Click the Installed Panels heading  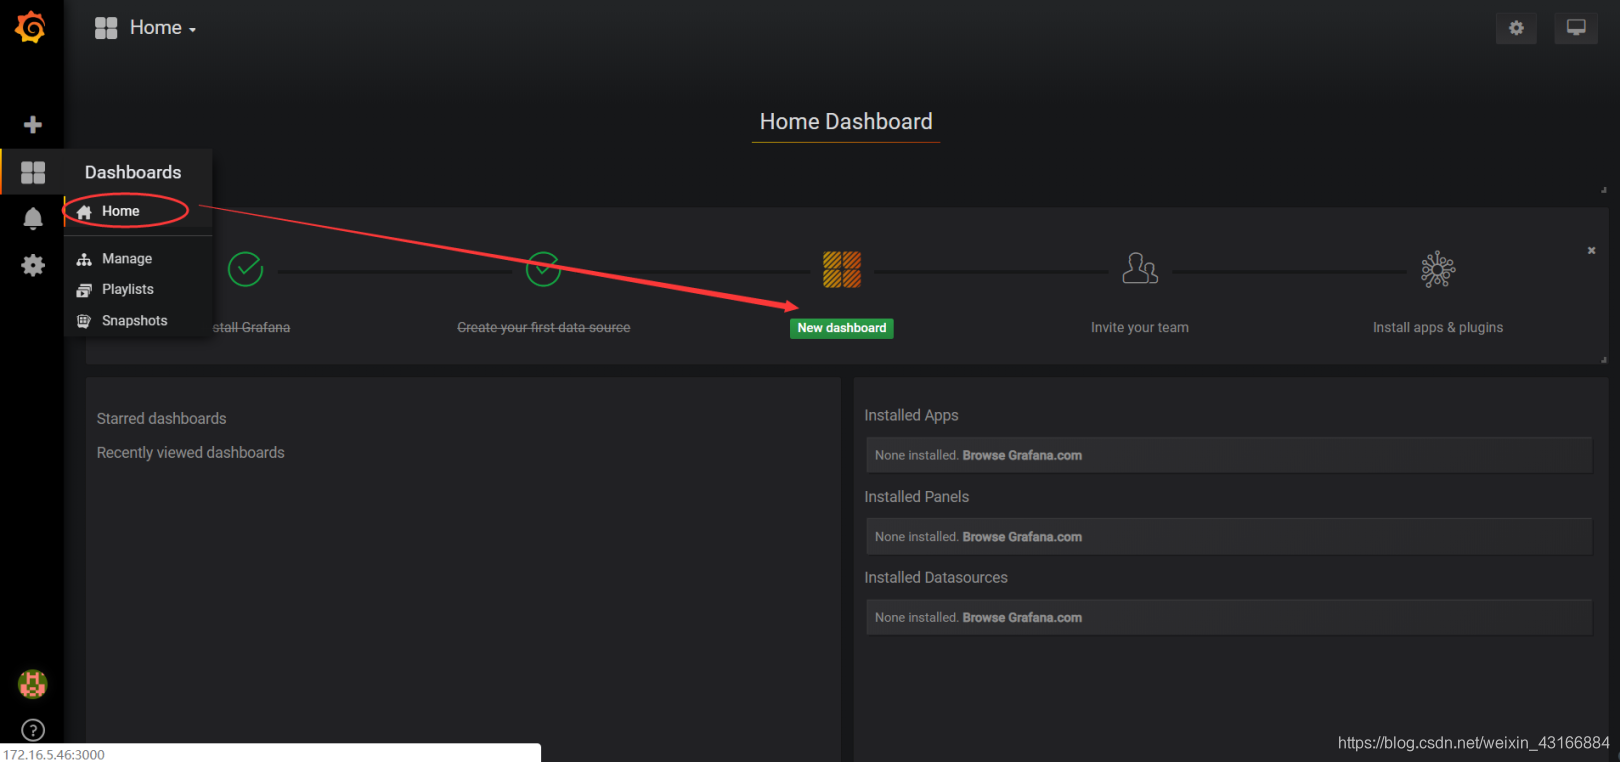point(916,496)
